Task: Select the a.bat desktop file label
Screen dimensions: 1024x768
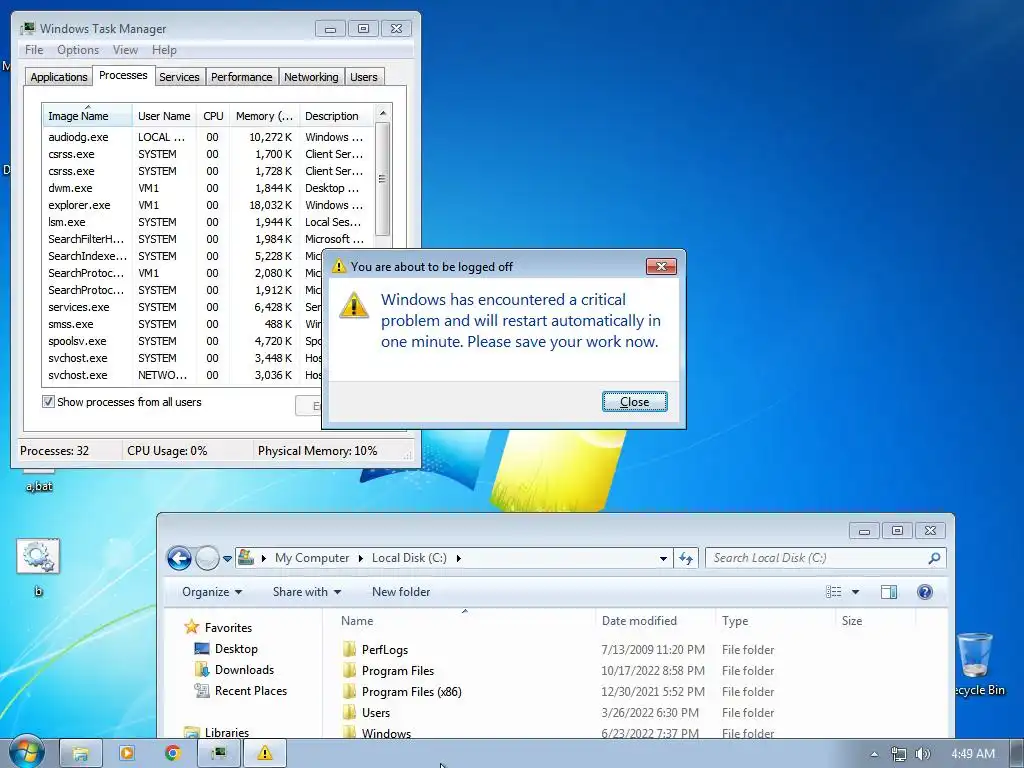Action: point(39,487)
